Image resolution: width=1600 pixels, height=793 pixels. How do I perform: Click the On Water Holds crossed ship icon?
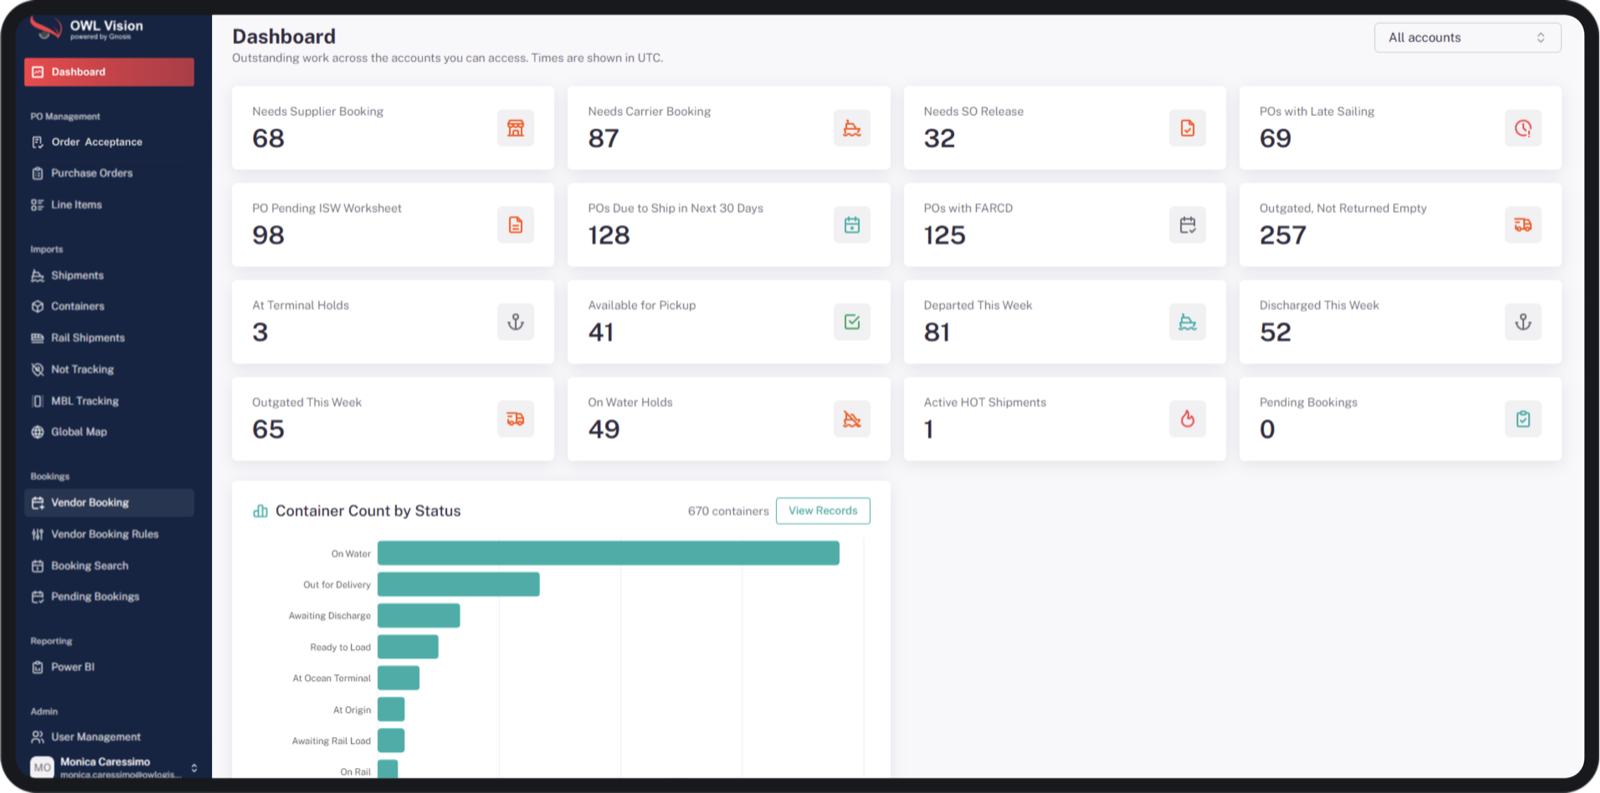(x=851, y=419)
